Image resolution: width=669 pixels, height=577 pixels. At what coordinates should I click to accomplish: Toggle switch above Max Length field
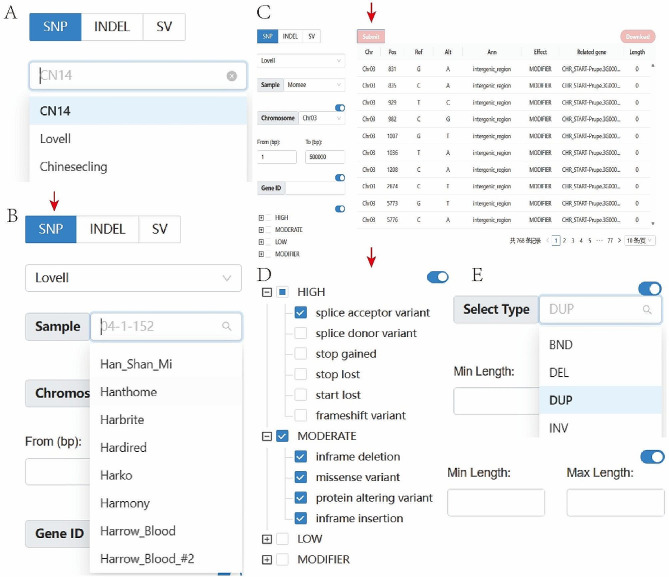point(652,457)
